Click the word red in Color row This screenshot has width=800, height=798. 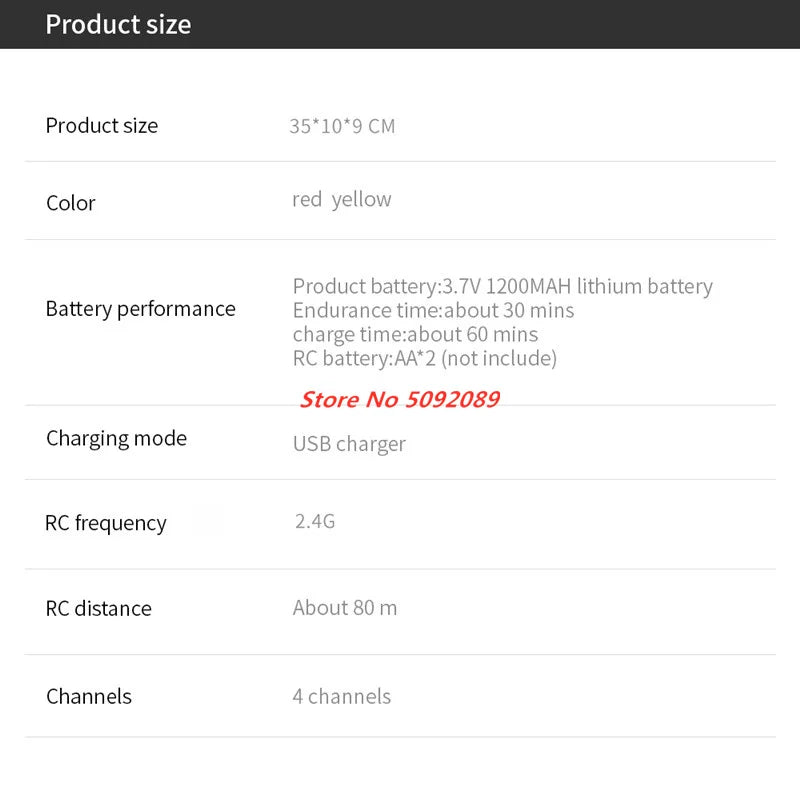307,200
